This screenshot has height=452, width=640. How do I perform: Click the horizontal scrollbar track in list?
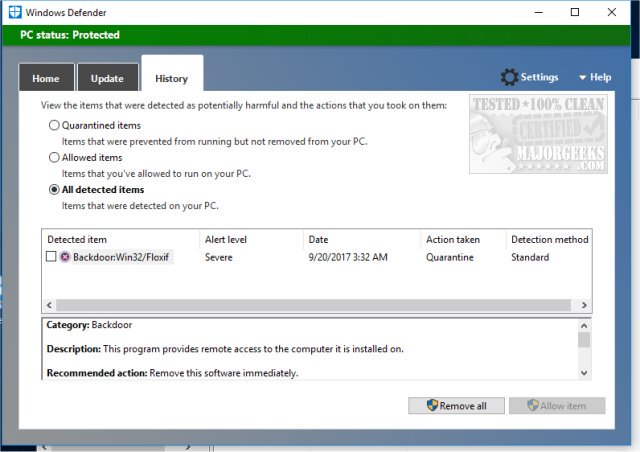(x=313, y=305)
